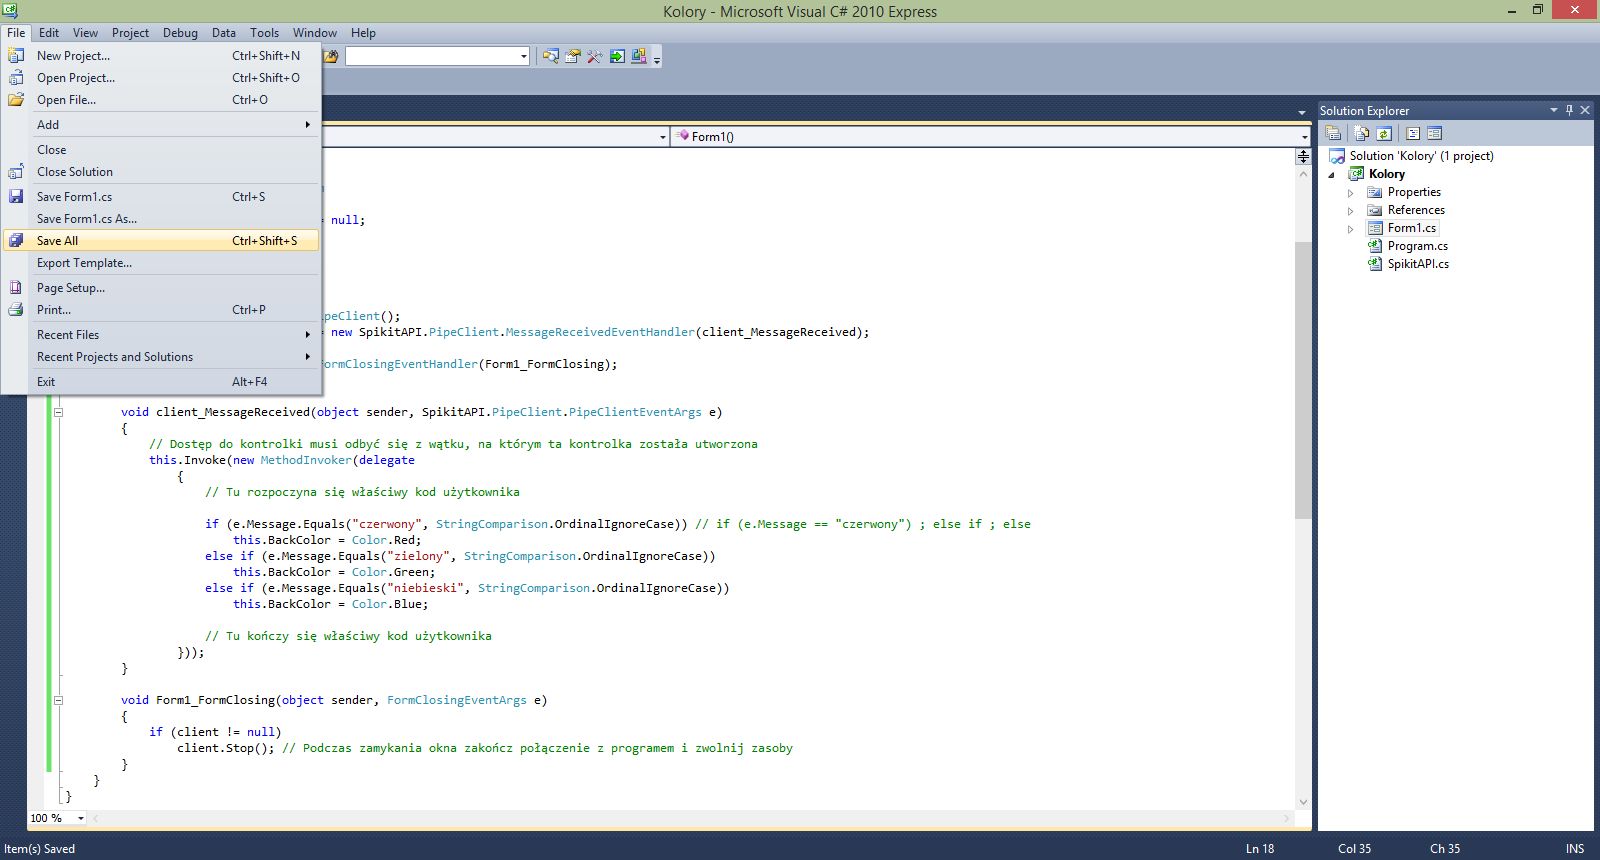Screen dimensions: 1600x860
Task: Expand the References folder
Action: pos(1350,211)
